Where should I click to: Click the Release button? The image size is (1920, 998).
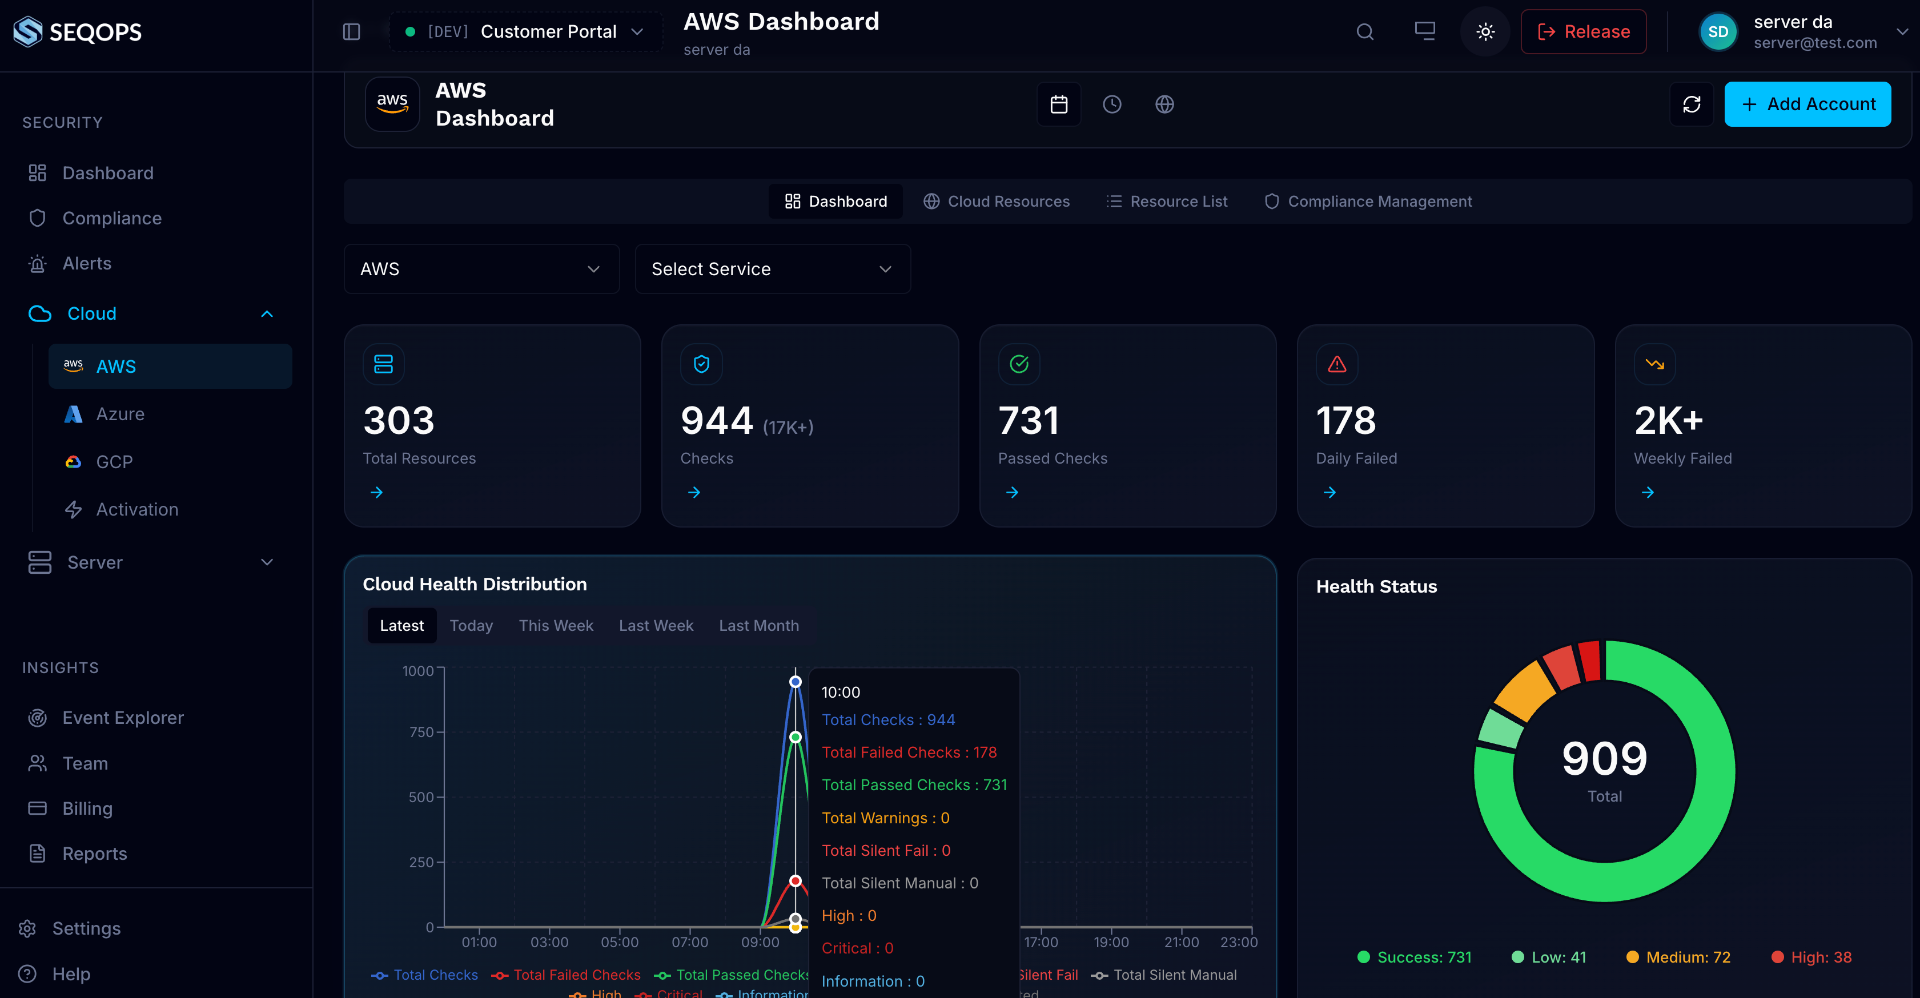point(1583,32)
